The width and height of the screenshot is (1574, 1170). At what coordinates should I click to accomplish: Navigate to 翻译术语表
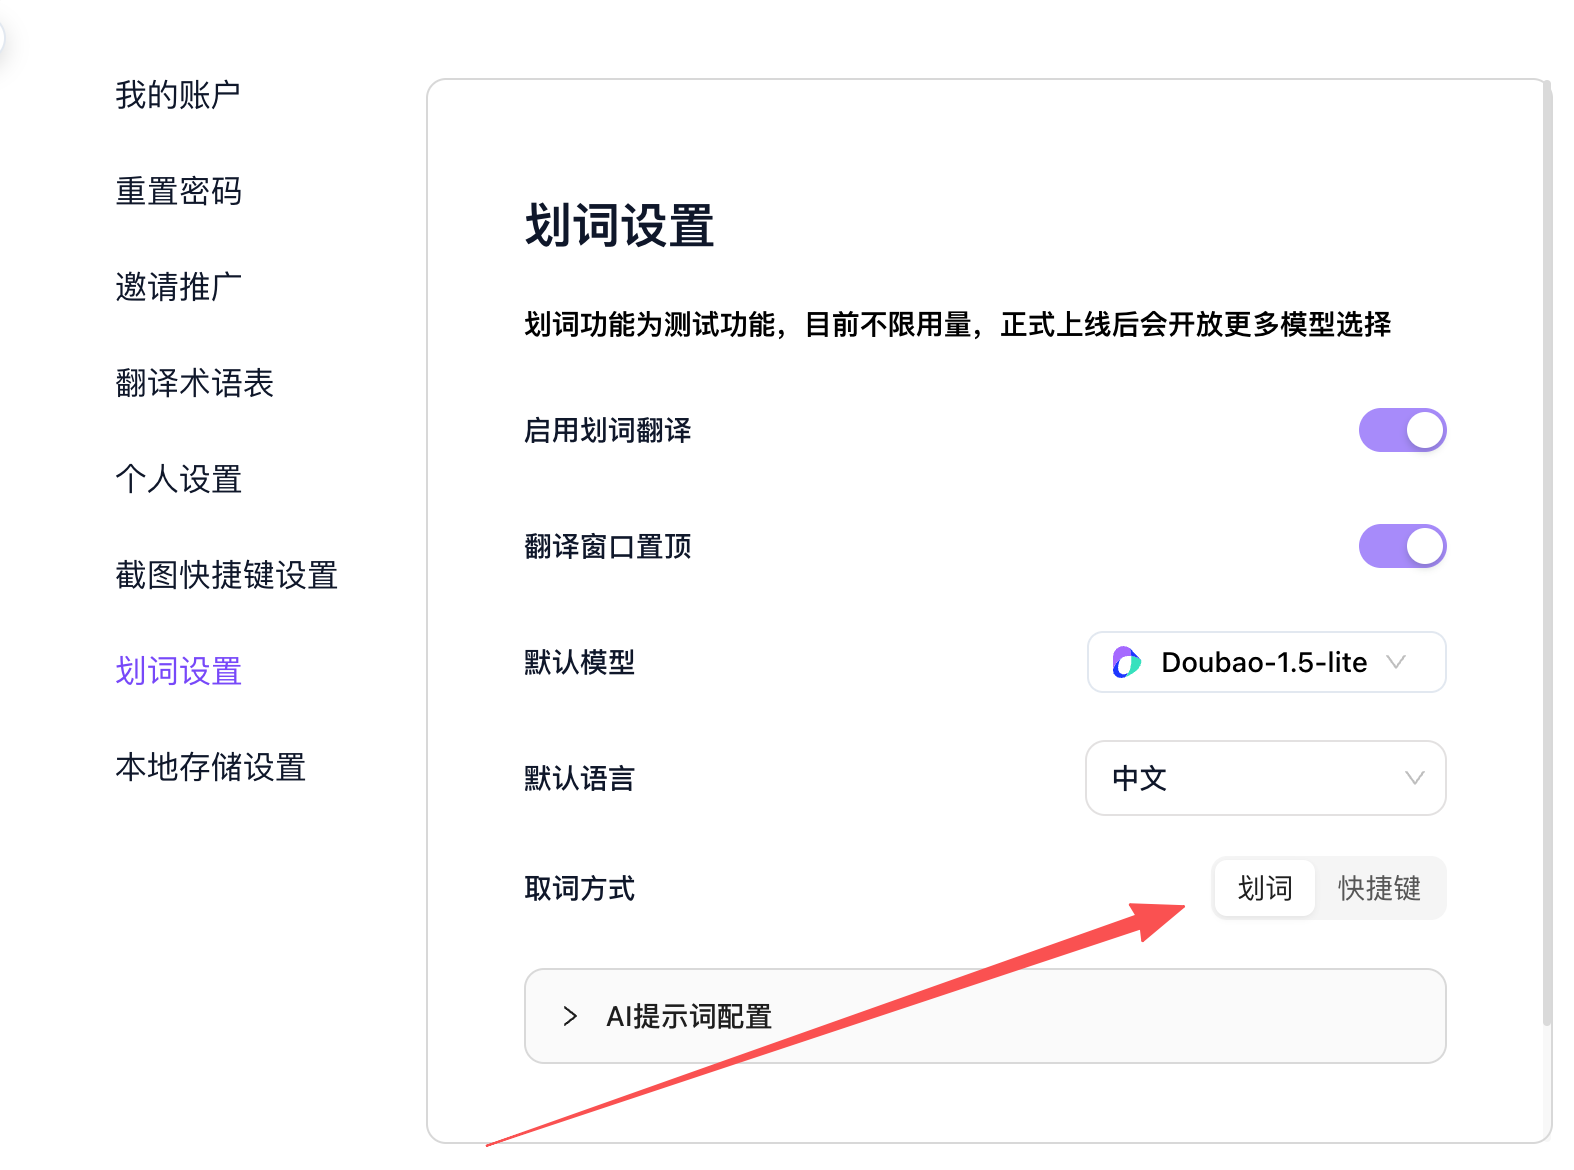194,383
